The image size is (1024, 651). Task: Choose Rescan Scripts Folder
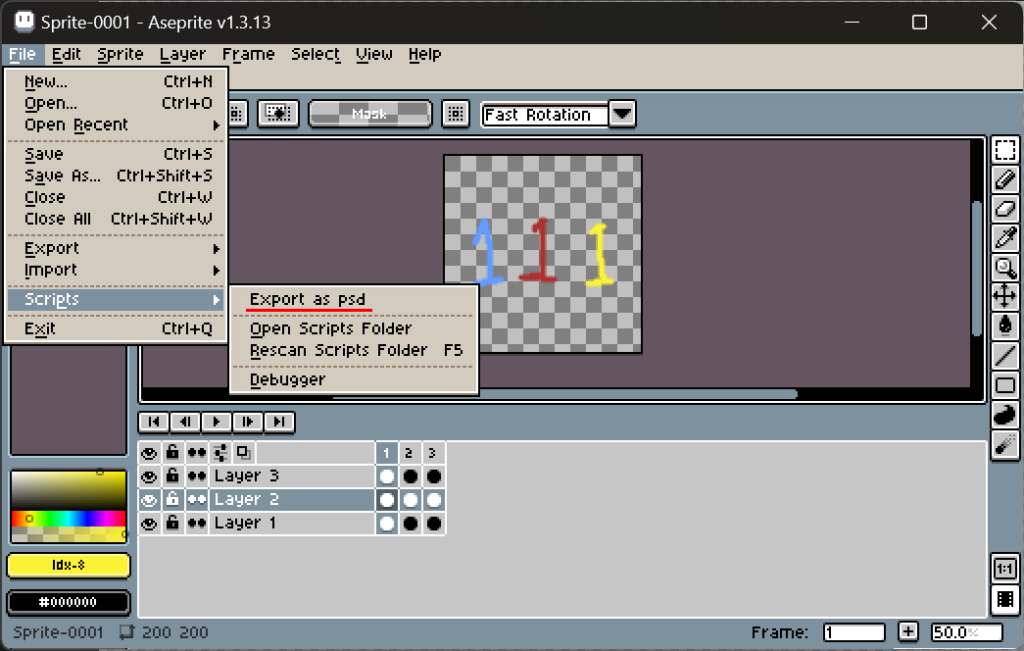coord(354,351)
